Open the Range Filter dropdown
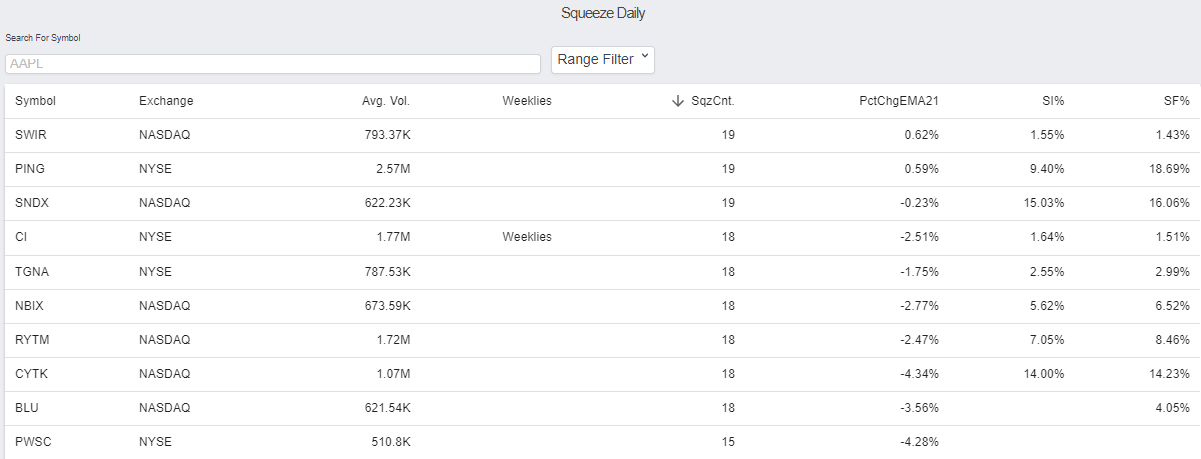This screenshot has width=1201, height=459. click(x=603, y=59)
